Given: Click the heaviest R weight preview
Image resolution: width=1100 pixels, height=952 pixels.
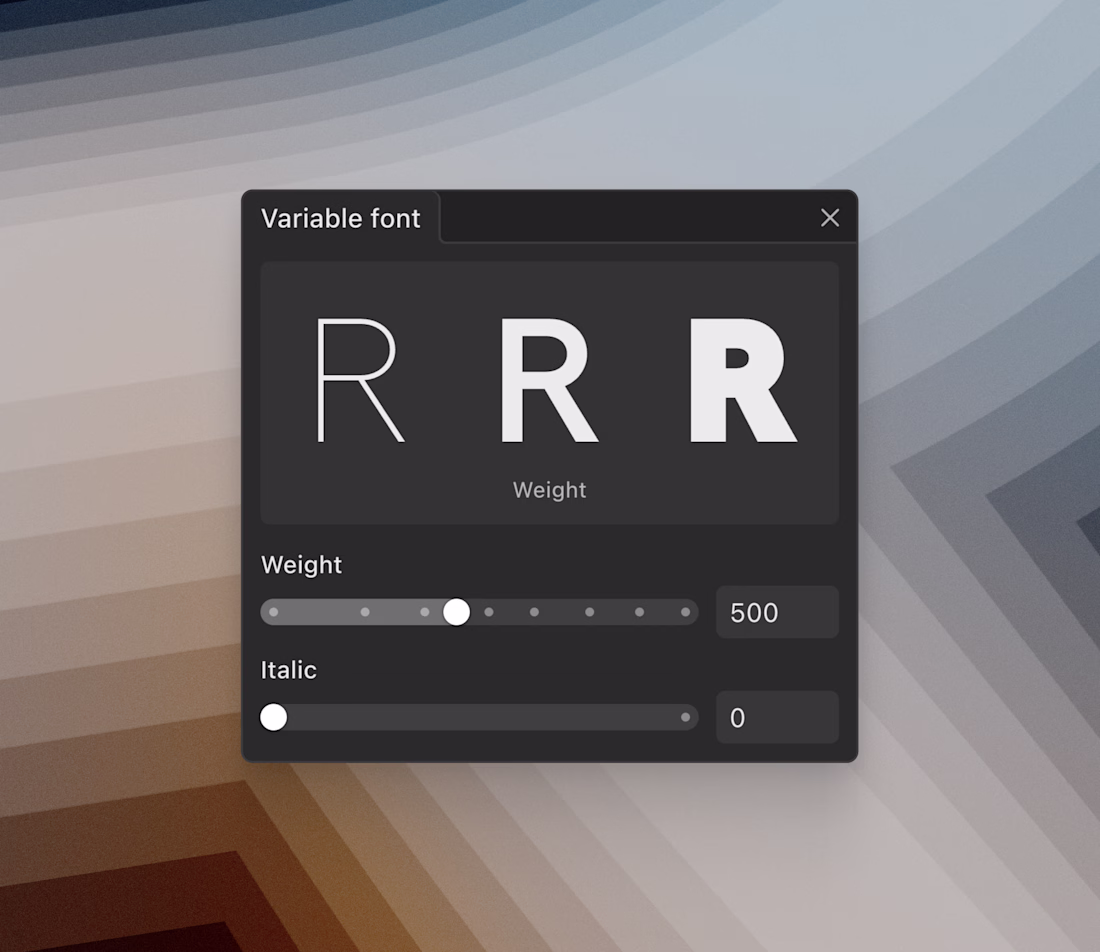Looking at the screenshot, I should point(744,380).
